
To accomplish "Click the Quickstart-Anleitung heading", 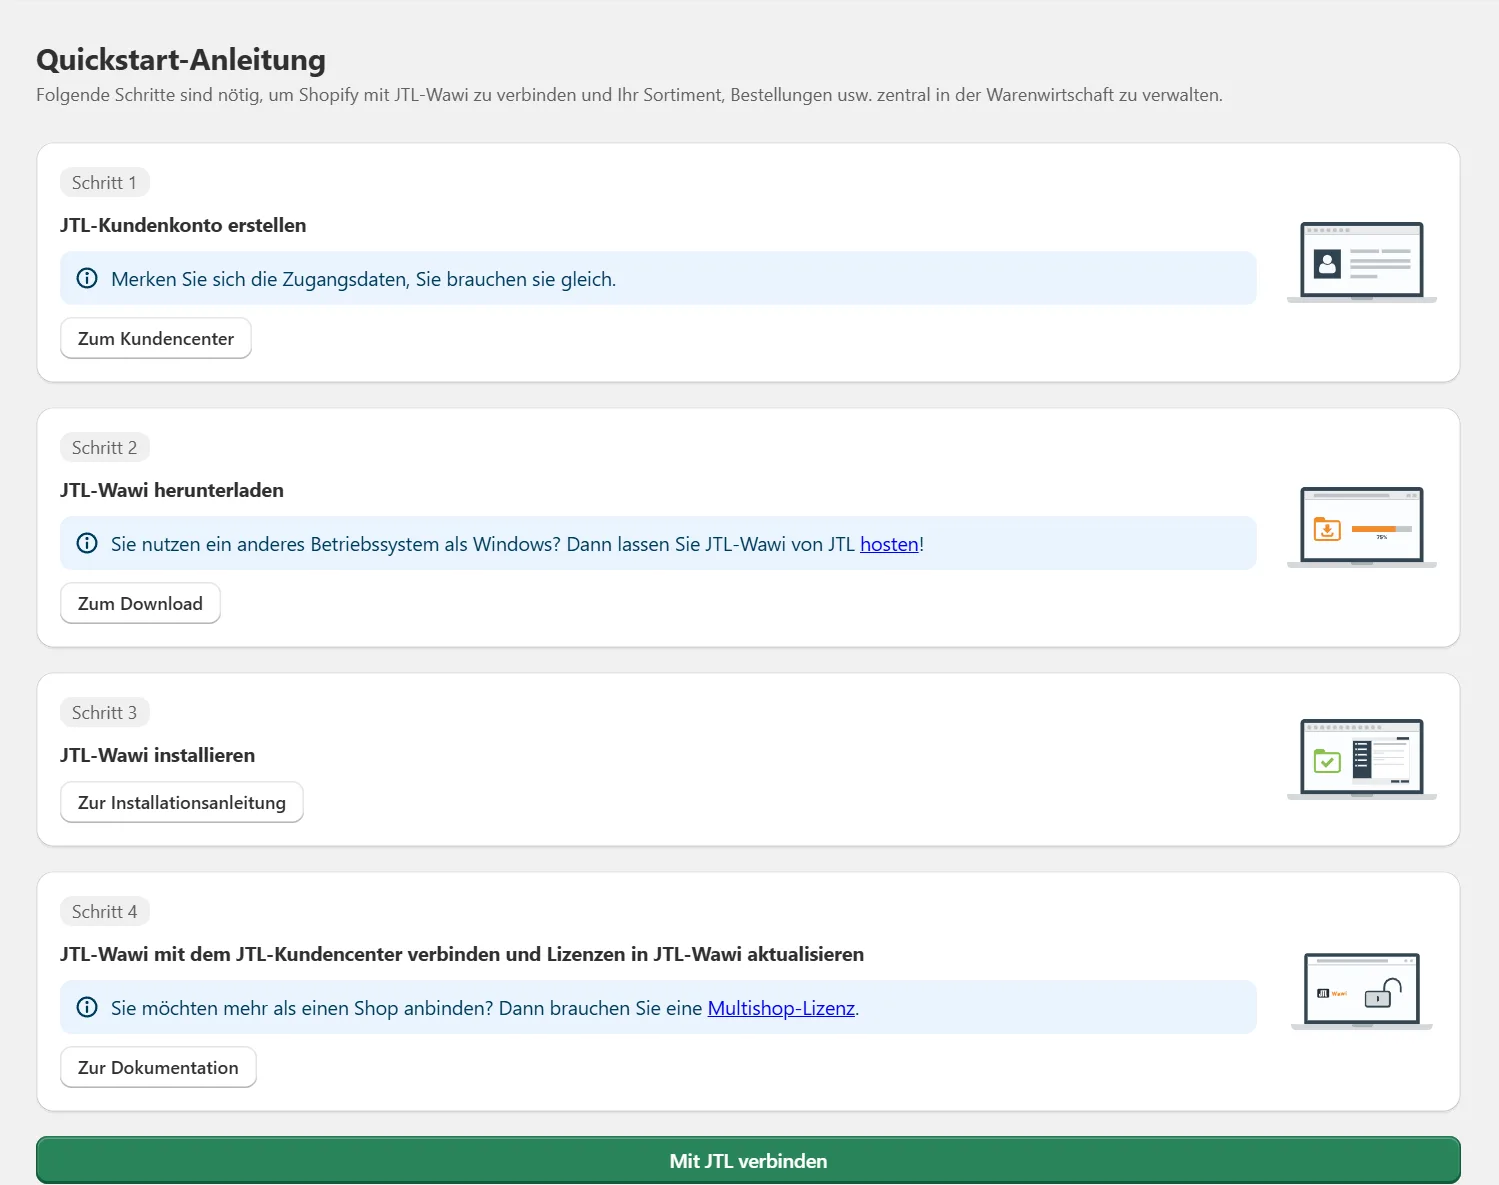I will click(x=181, y=60).
